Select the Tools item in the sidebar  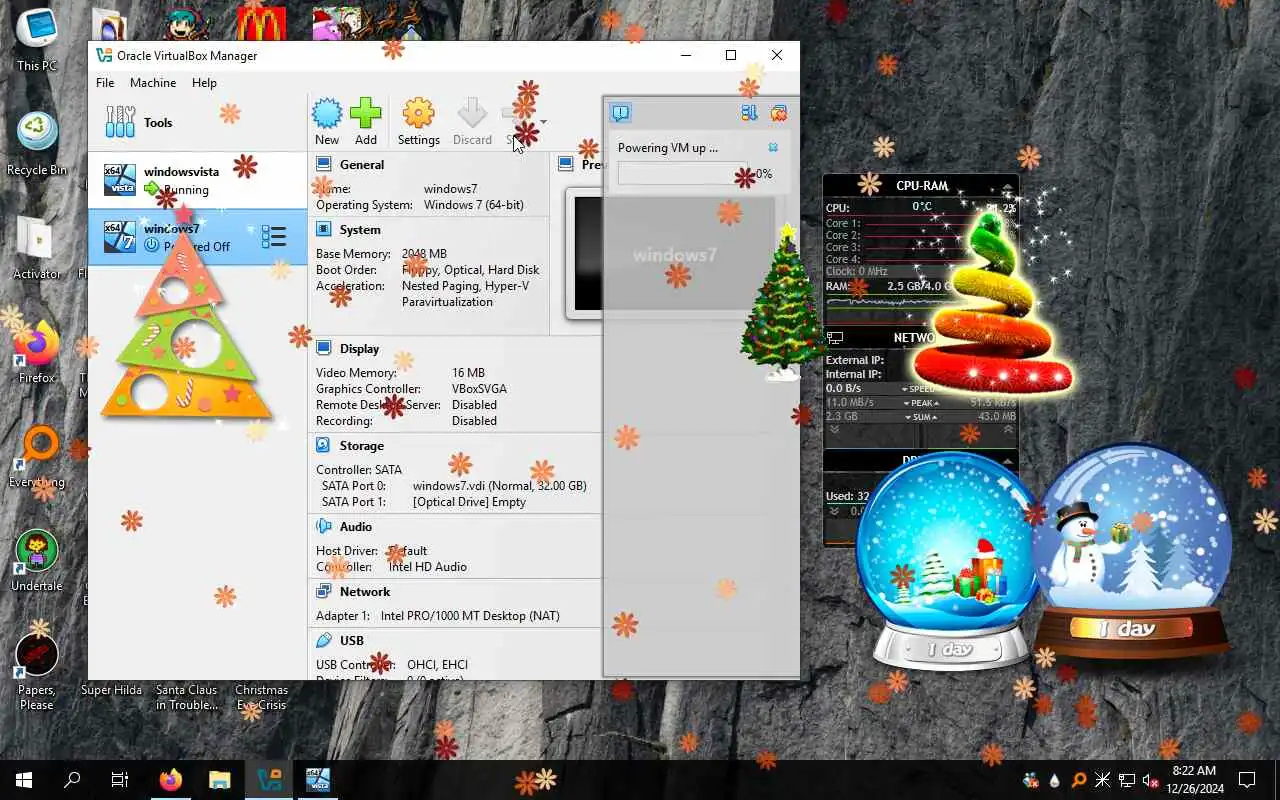196,122
